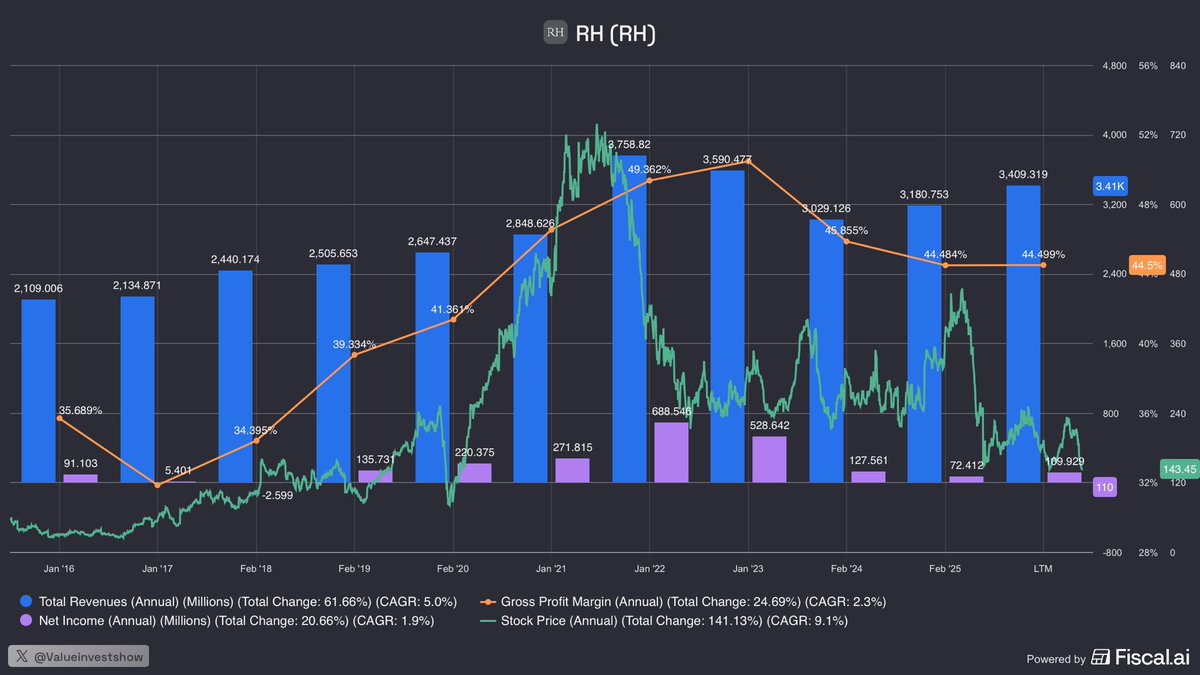Click the Jan '17 axis label
Screen dimensions: 1200x675
pos(157,568)
